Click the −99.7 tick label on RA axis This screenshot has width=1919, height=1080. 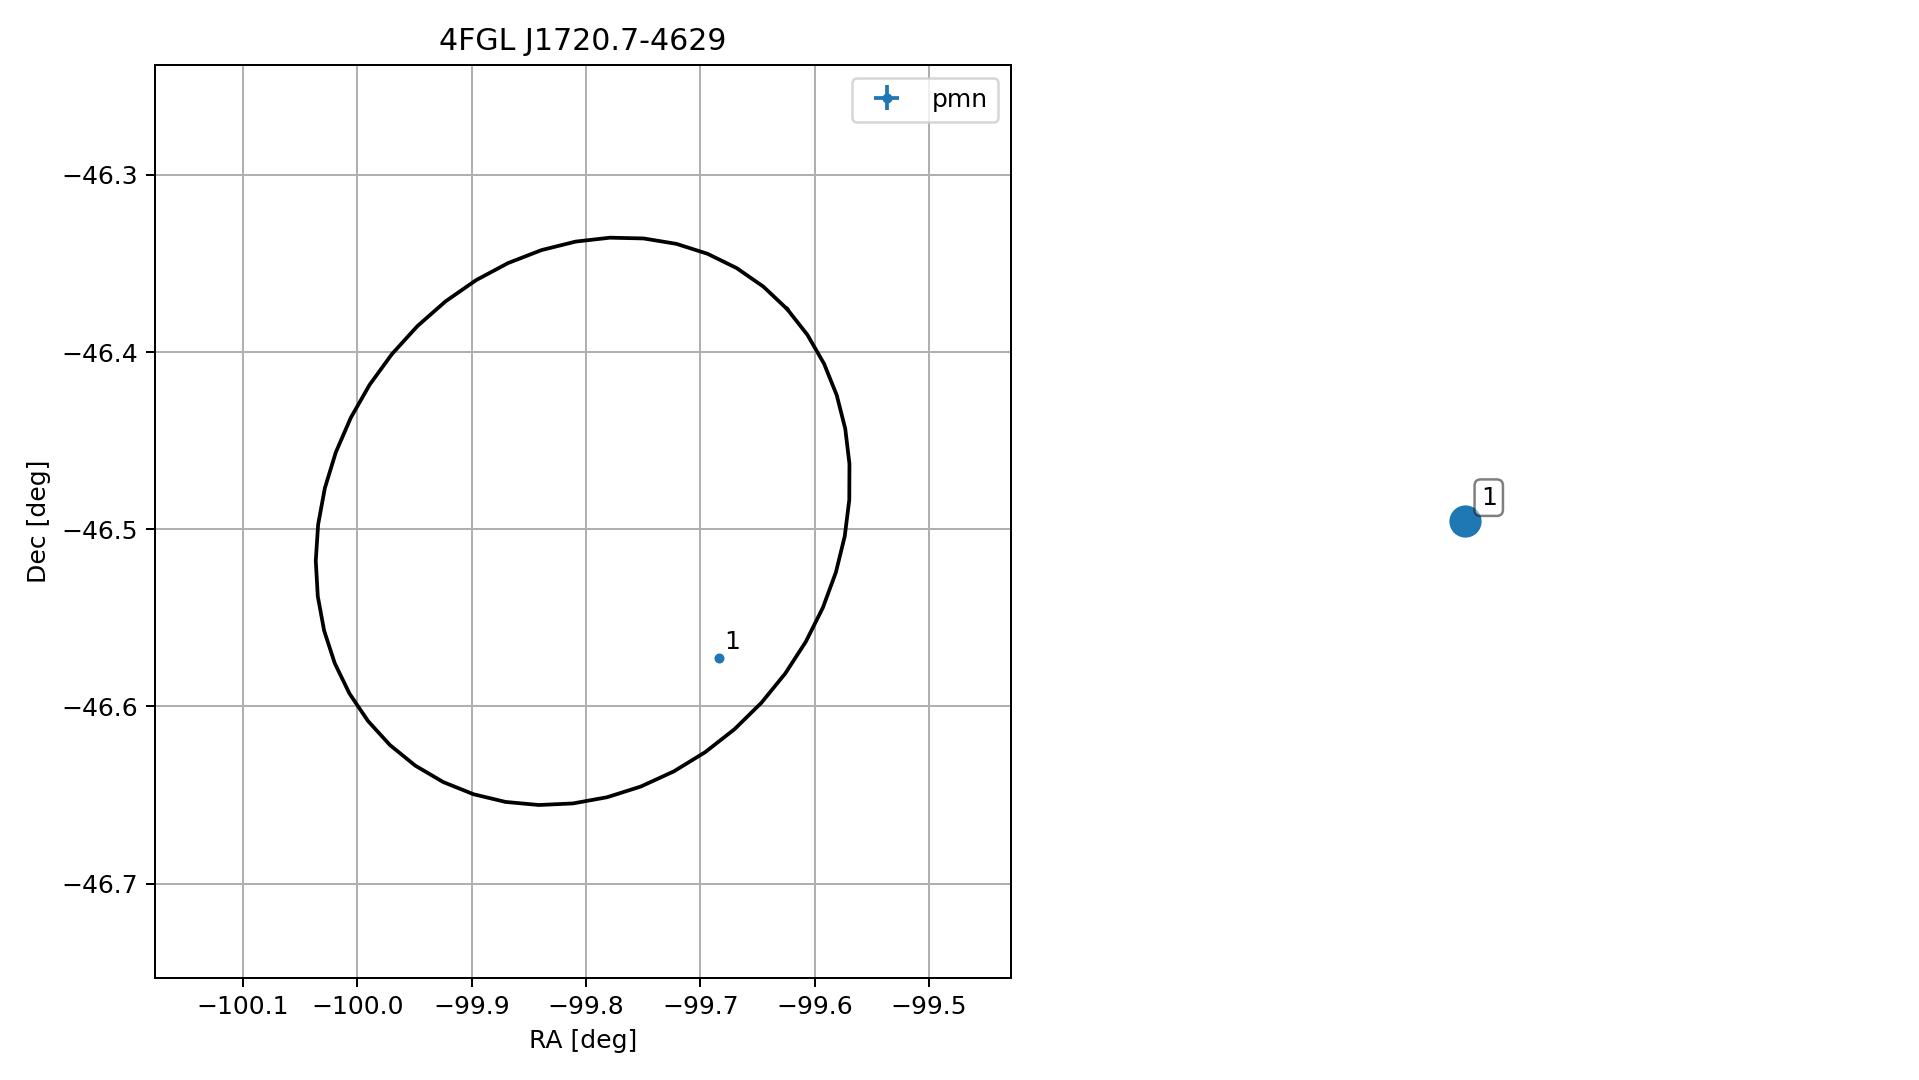tap(700, 1006)
